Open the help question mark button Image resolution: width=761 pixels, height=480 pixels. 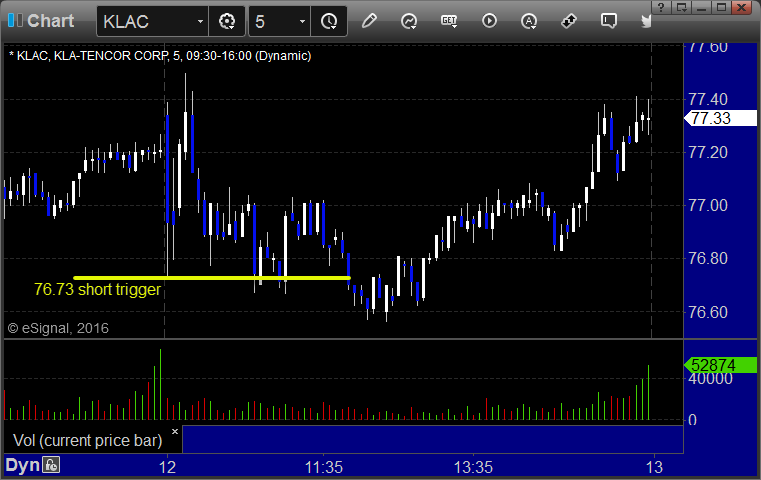pyautogui.click(x=661, y=7)
